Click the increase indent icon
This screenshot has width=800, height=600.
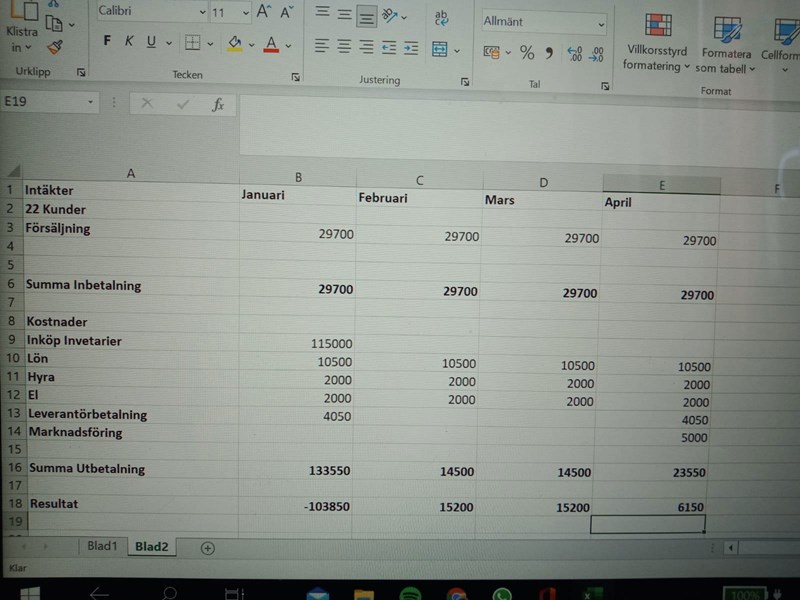point(410,47)
